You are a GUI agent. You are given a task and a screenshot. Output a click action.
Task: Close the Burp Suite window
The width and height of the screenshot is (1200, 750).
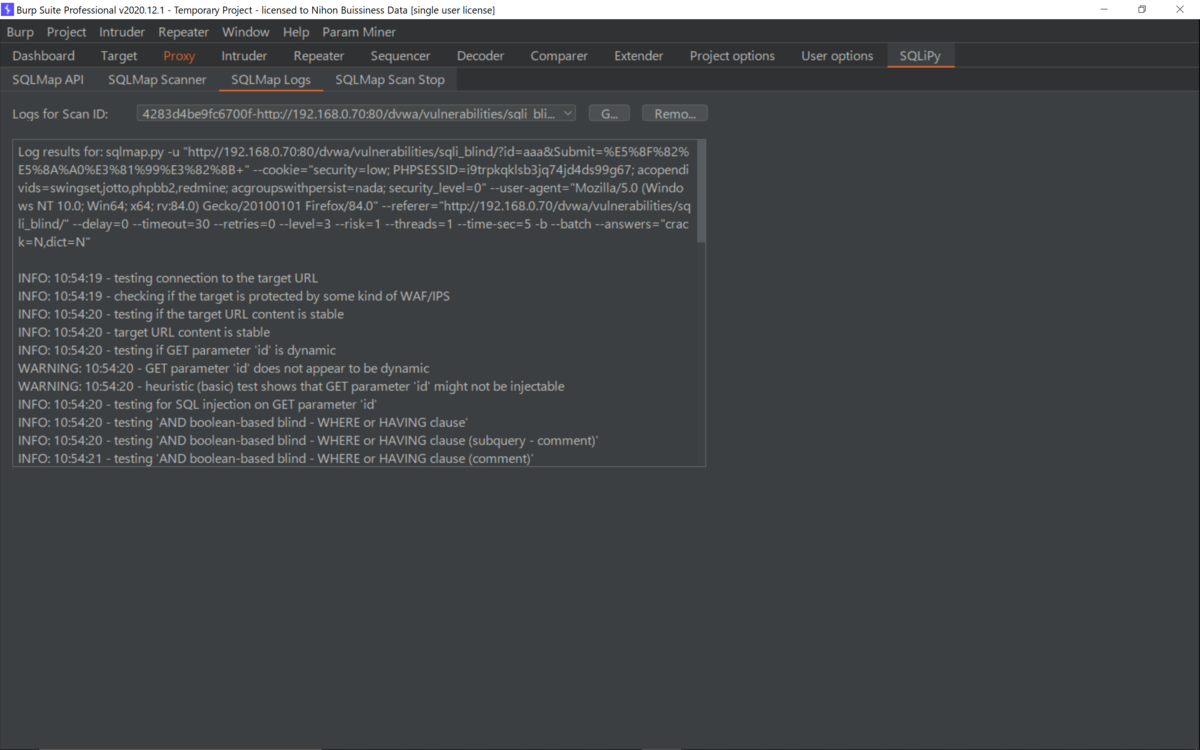coord(1180,9)
